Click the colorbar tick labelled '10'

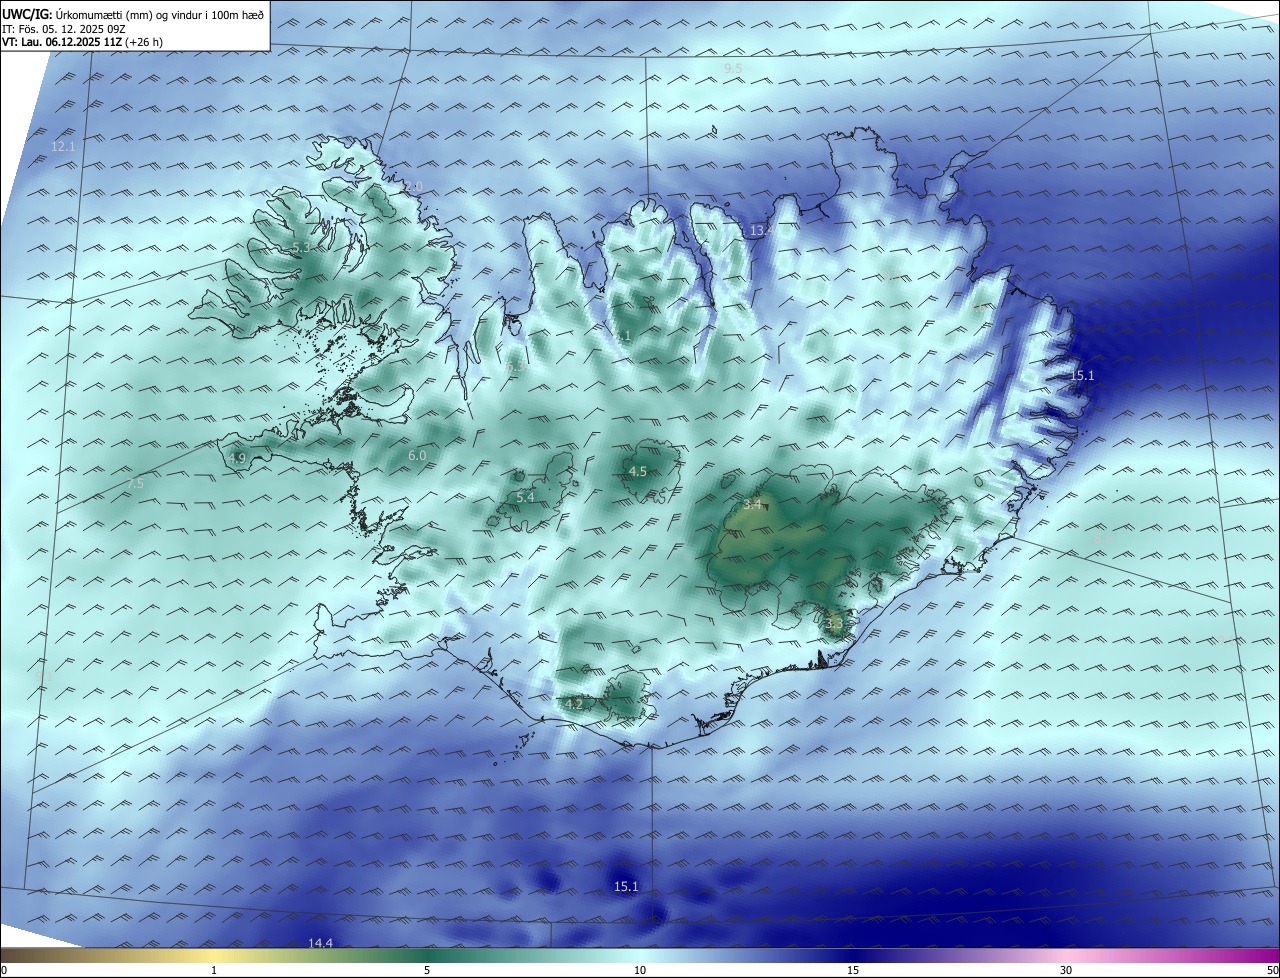(640, 970)
